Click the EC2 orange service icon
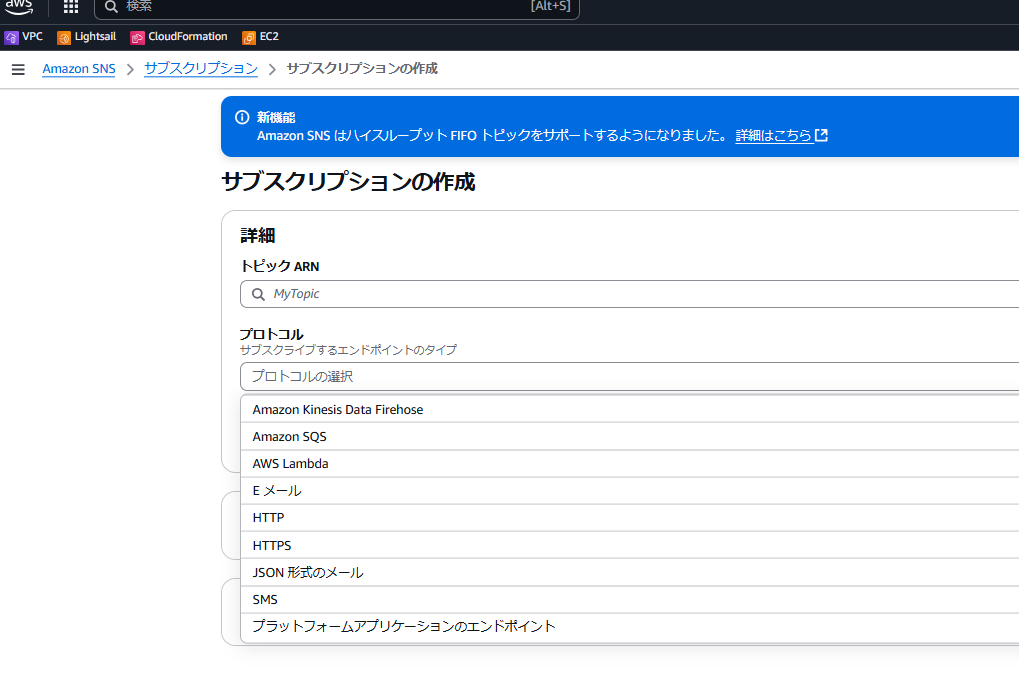 tap(248, 38)
